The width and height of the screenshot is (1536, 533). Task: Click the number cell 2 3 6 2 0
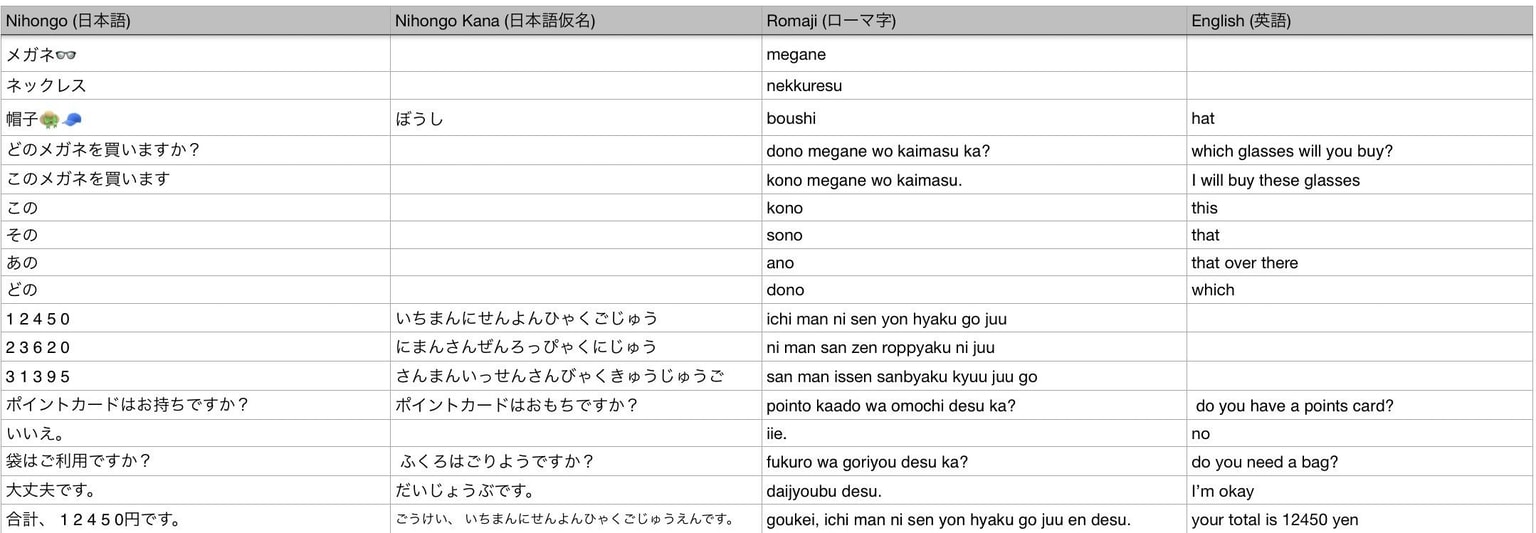coord(196,347)
